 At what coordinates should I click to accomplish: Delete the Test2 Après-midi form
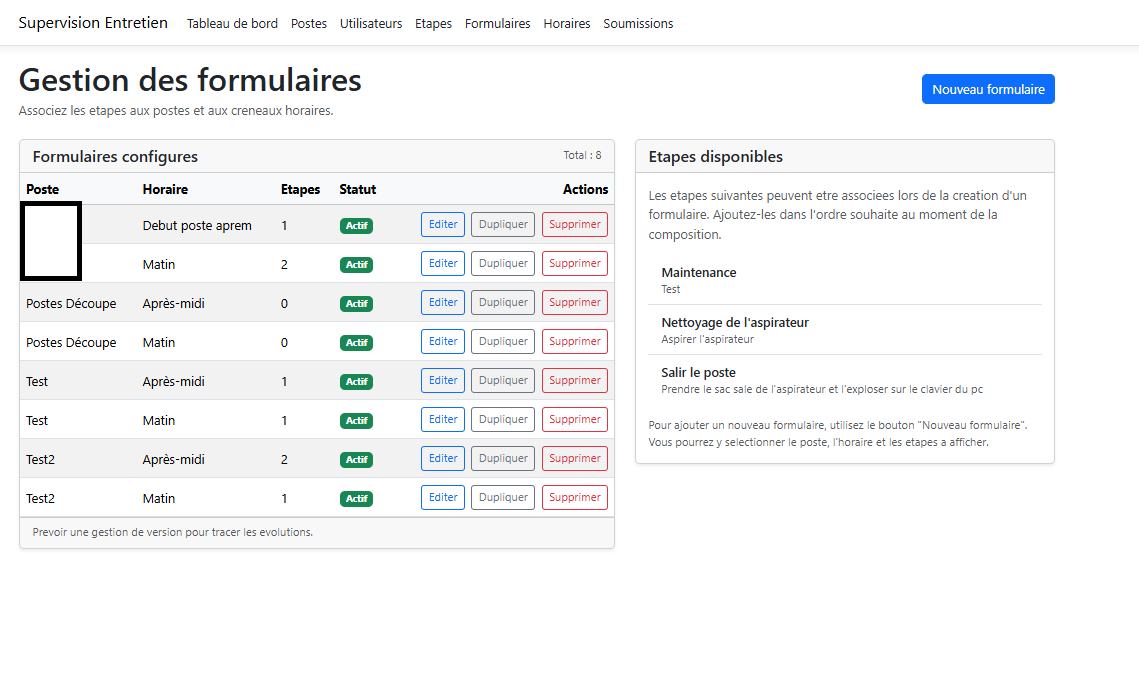(x=574, y=459)
